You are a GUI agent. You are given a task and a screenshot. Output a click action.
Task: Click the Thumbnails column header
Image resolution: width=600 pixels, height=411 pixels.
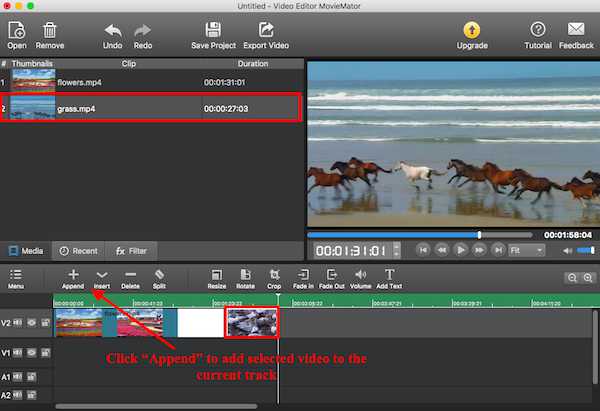[x=32, y=64]
